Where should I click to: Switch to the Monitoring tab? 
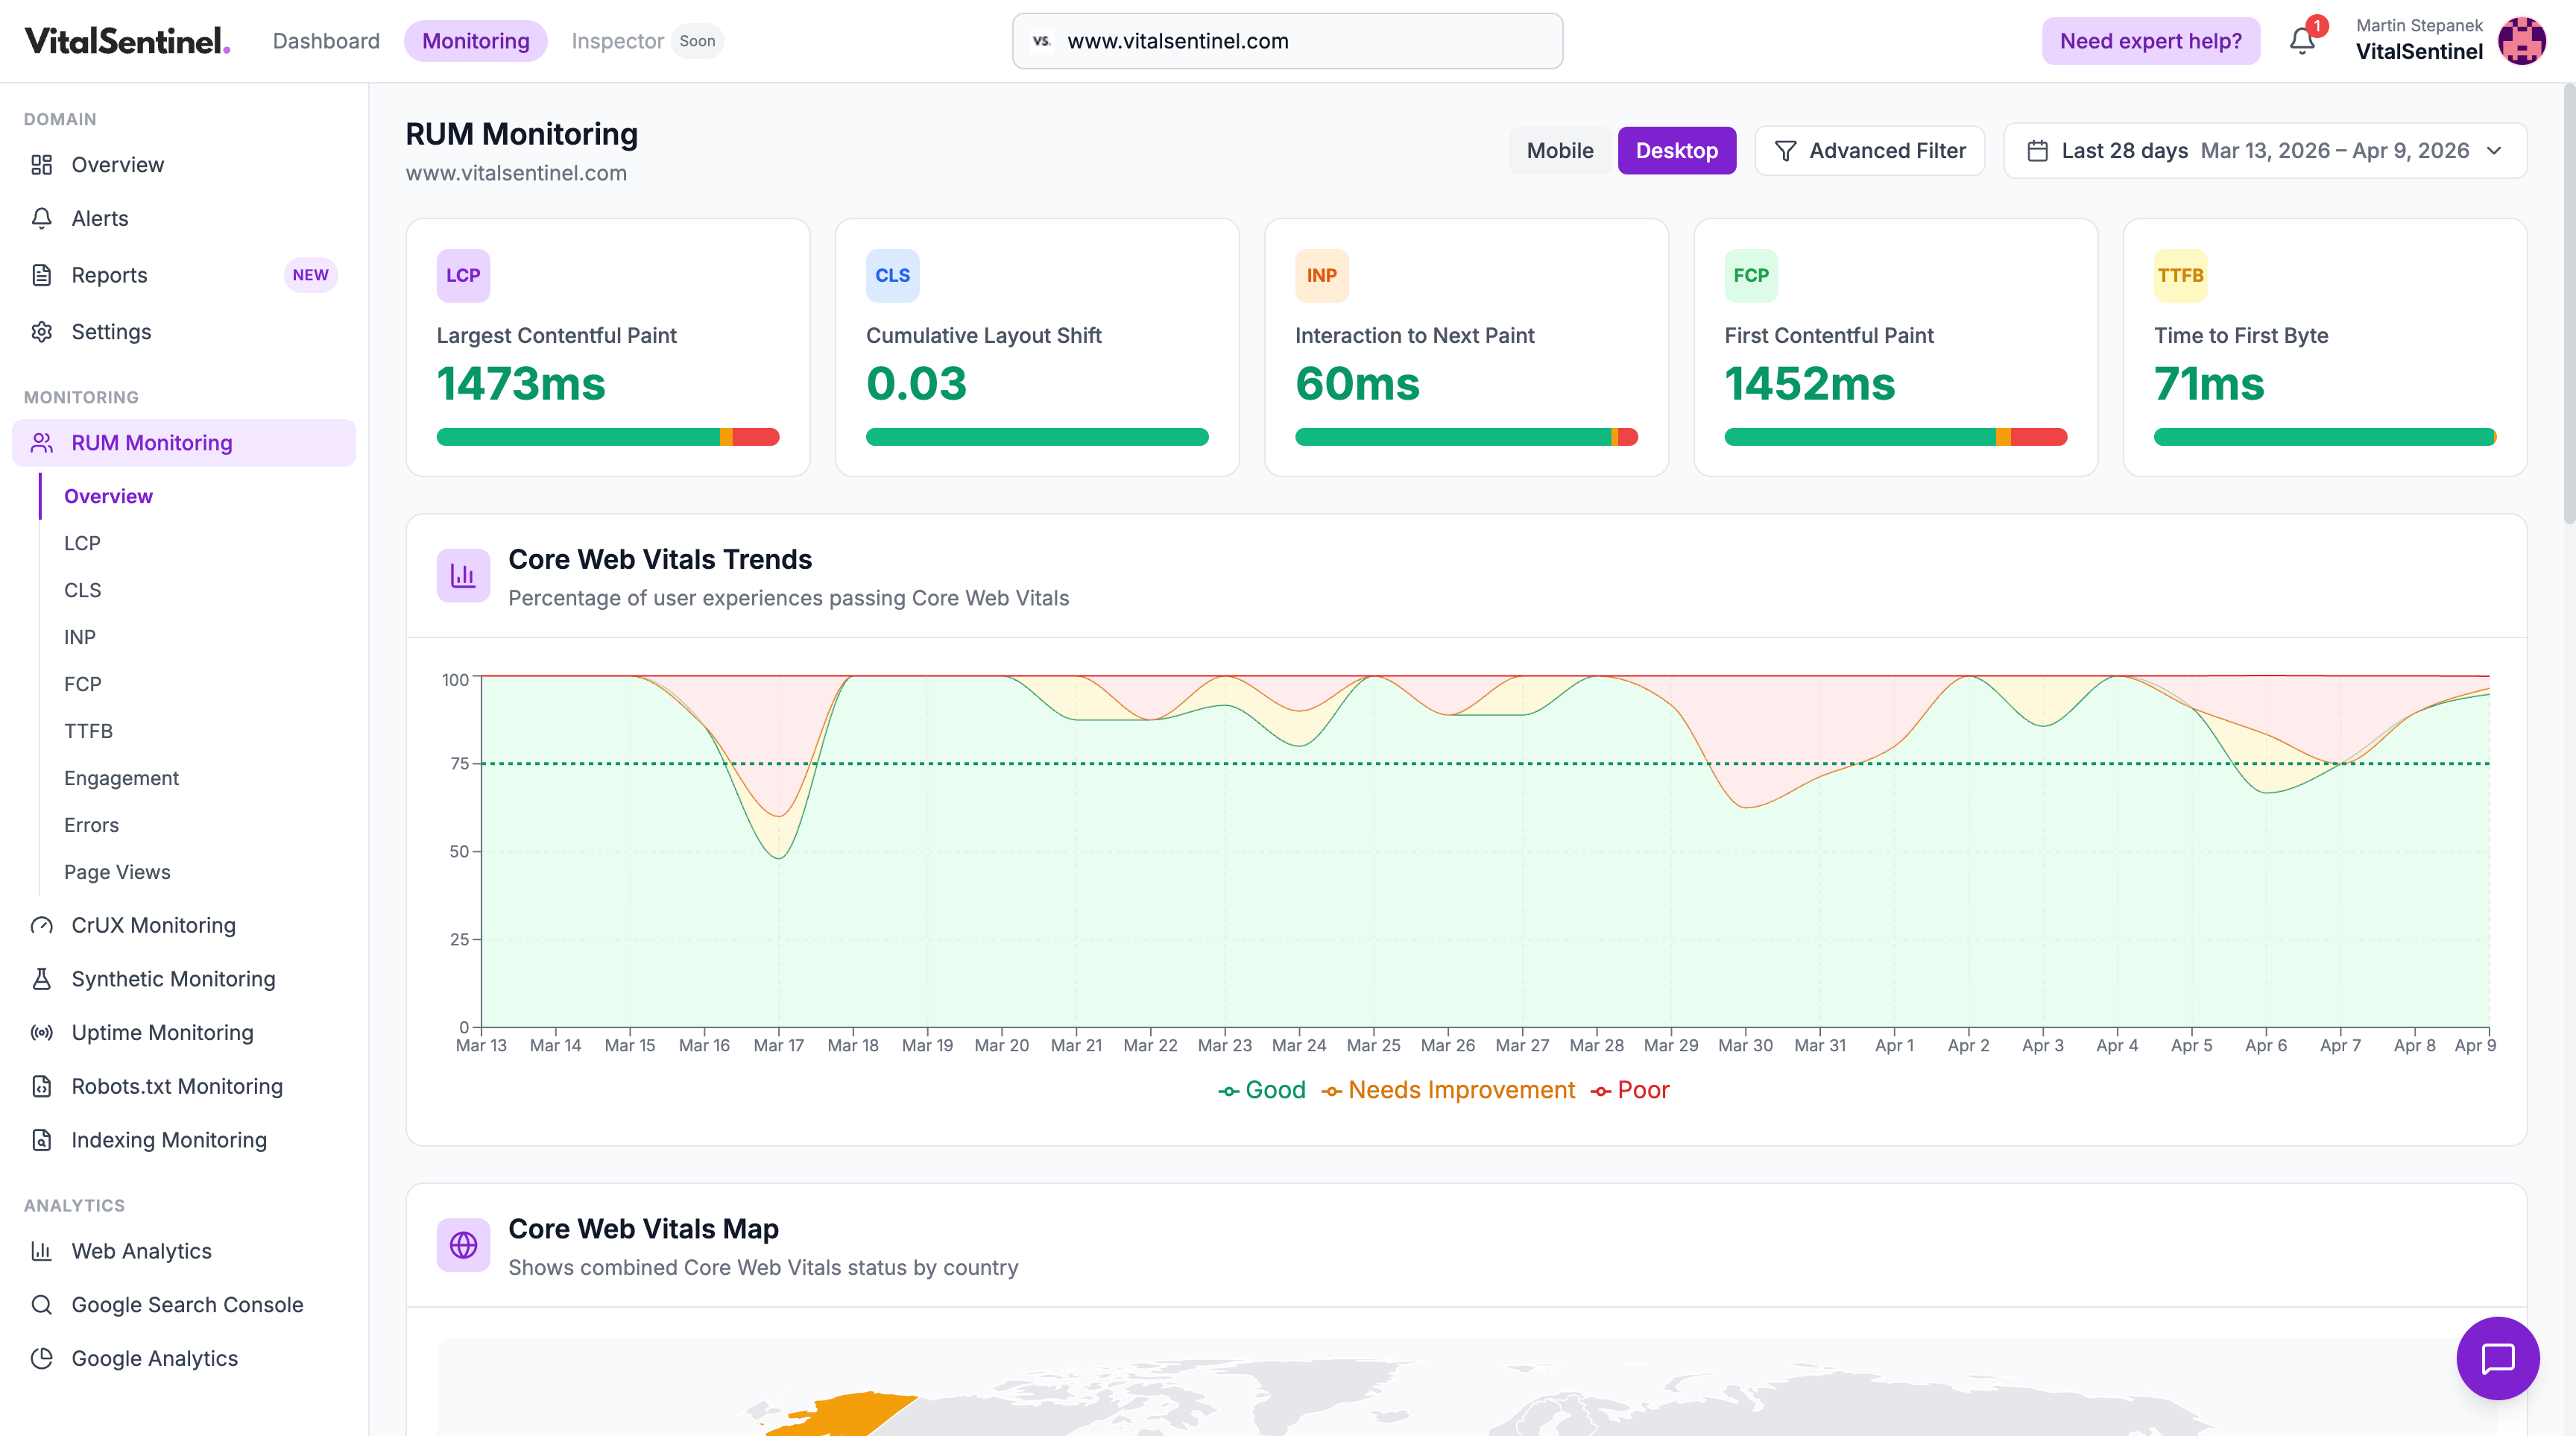(x=476, y=41)
